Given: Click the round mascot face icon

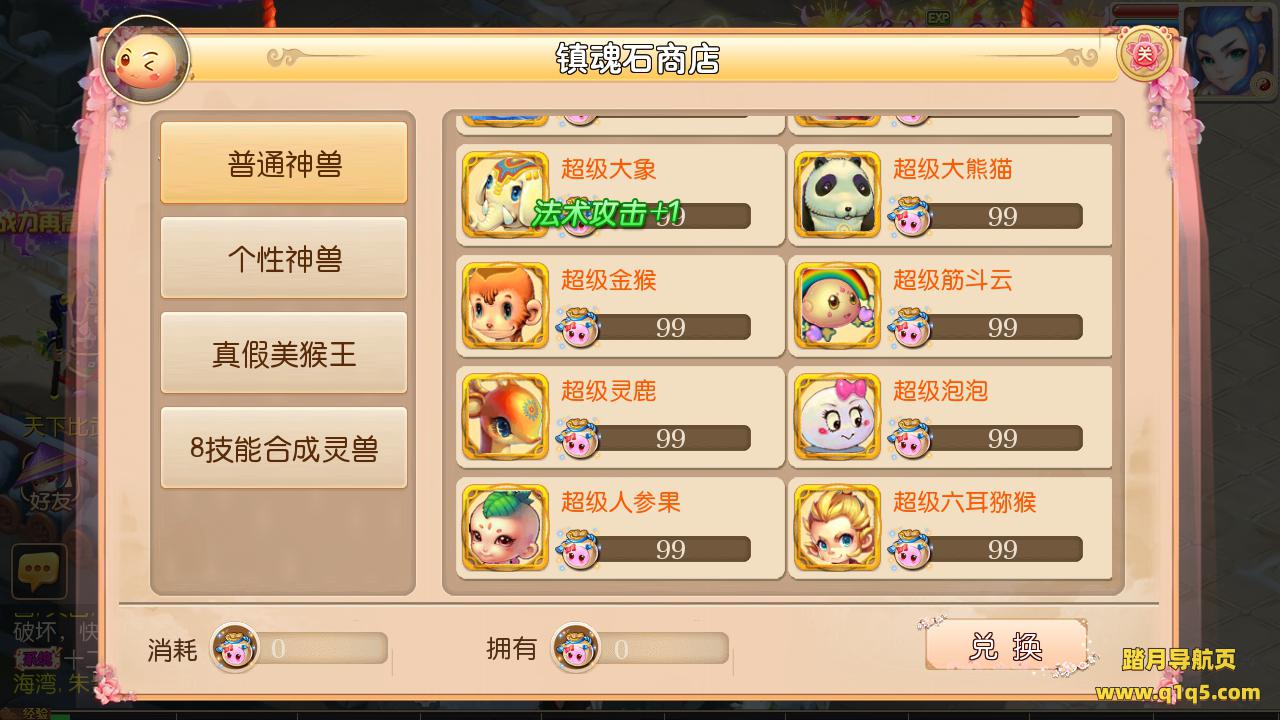Looking at the screenshot, I should tap(146, 60).
